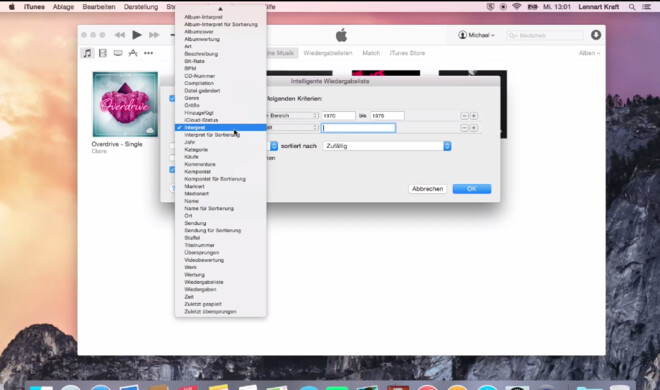
Task: Add a rule after the year range row
Action: (474, 116)
